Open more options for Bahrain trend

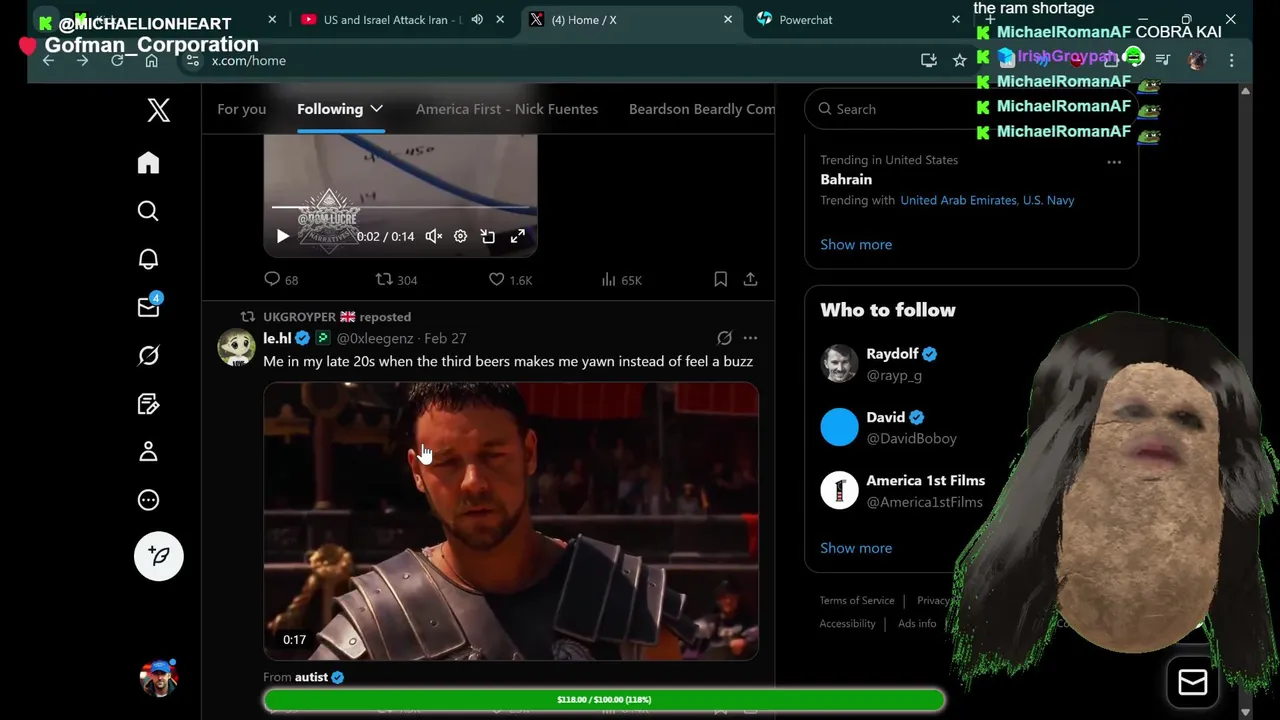tap(1114, 162)
